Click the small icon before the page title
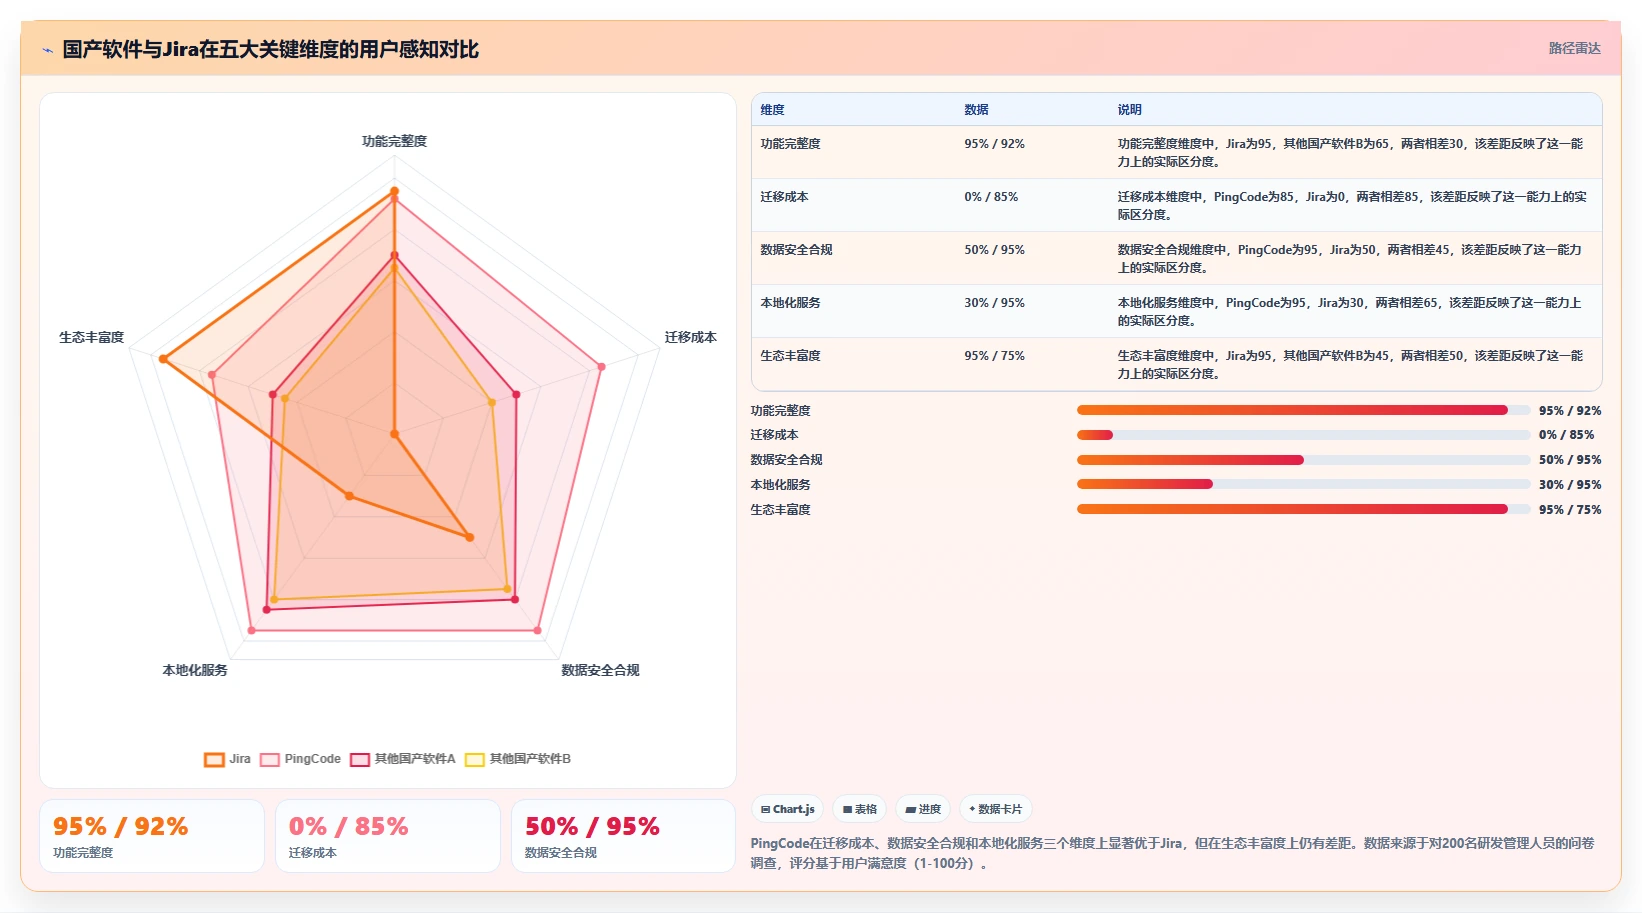The width and height of the screenshot is (1642, 913). 47,50
